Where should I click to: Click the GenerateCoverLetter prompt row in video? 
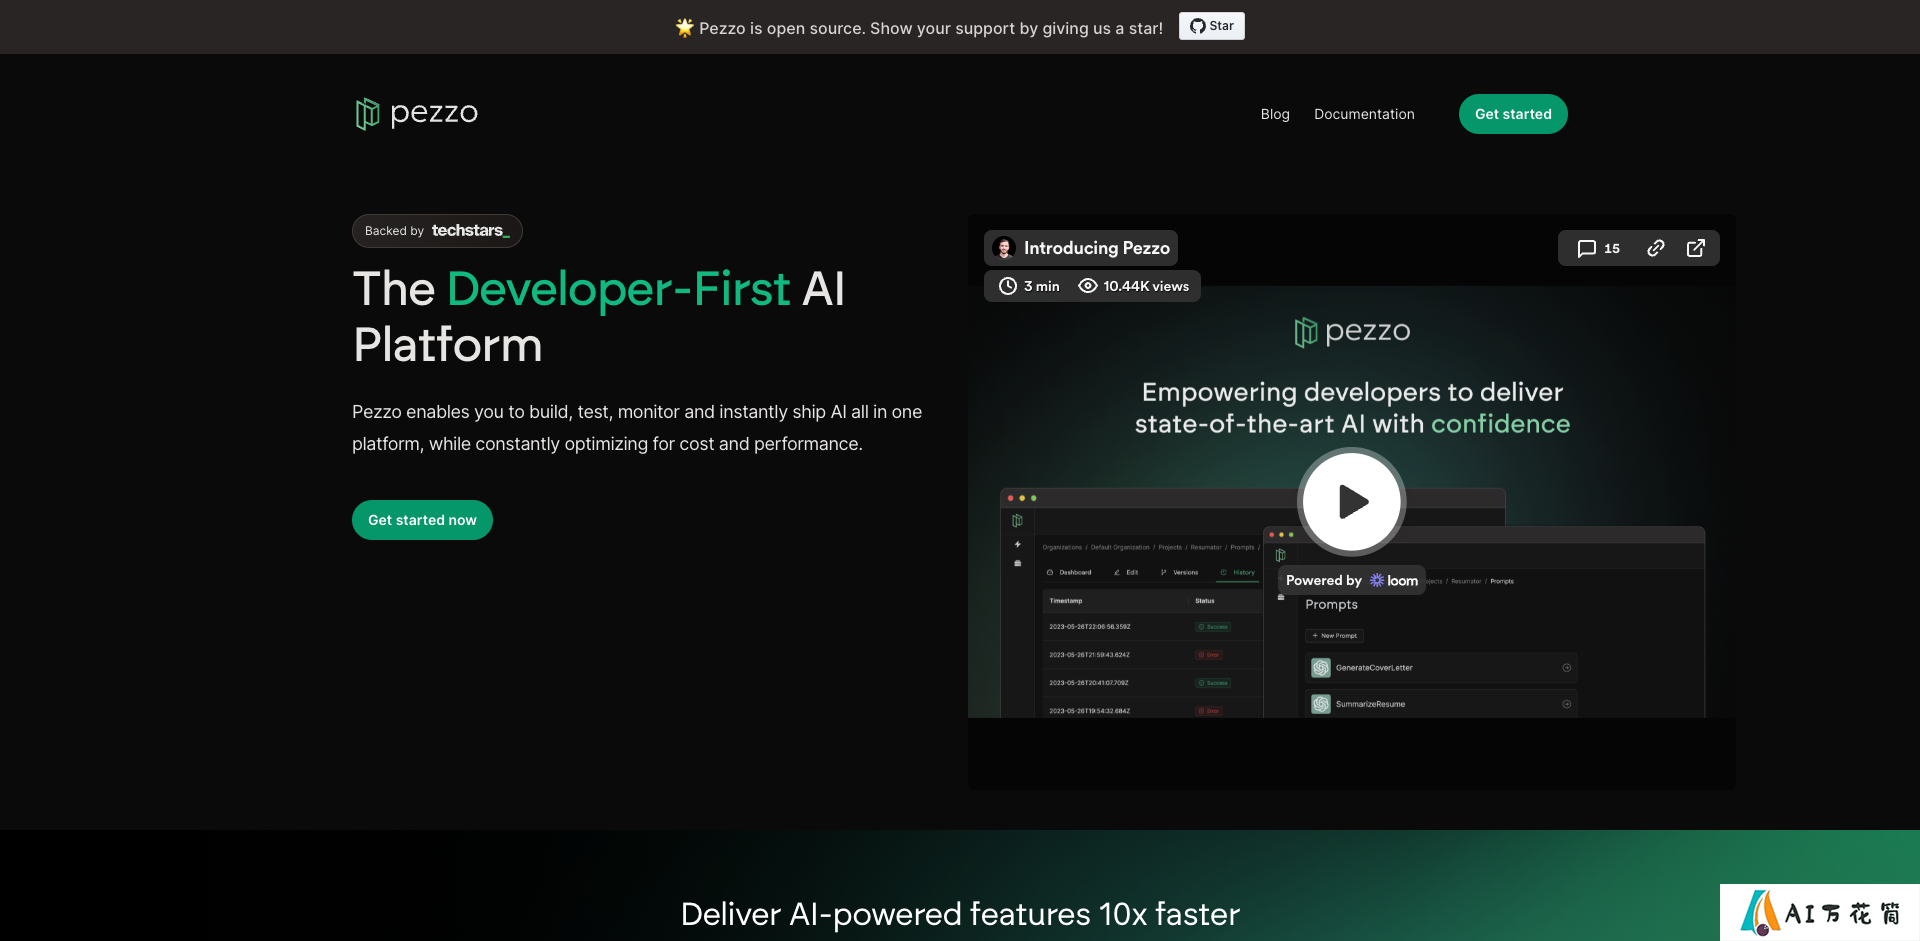coord(1441,668)
